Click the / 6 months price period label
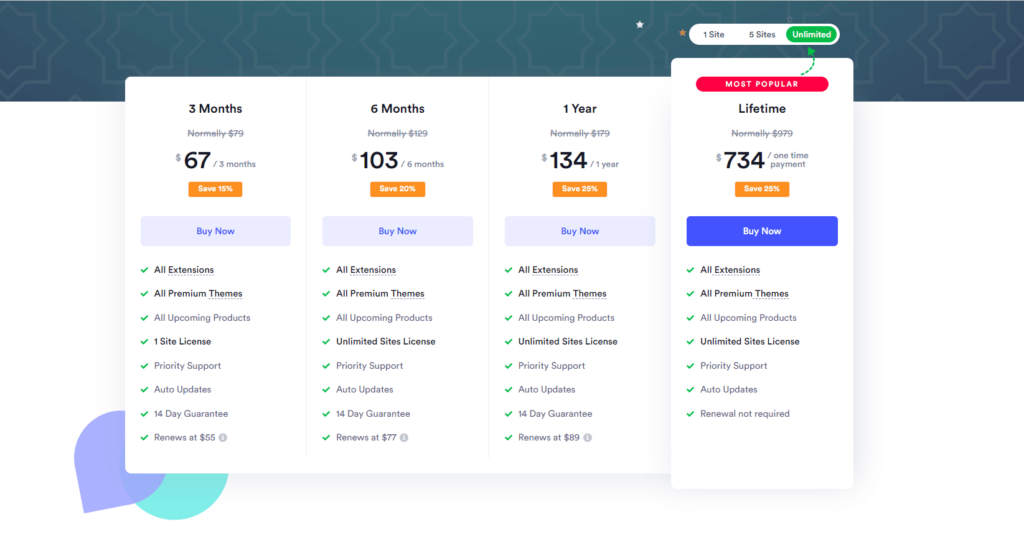The width and height of the screenshot is (1024, 537). (x=423, y=165)
